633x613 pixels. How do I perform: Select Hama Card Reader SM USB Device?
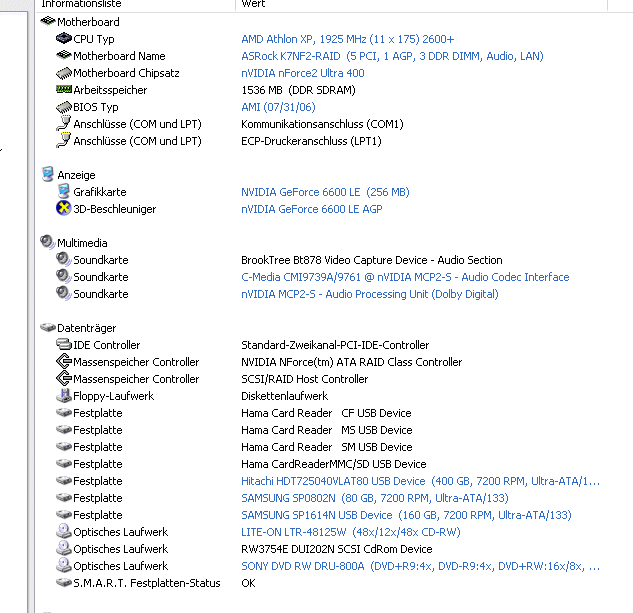(x=327, y=447)
